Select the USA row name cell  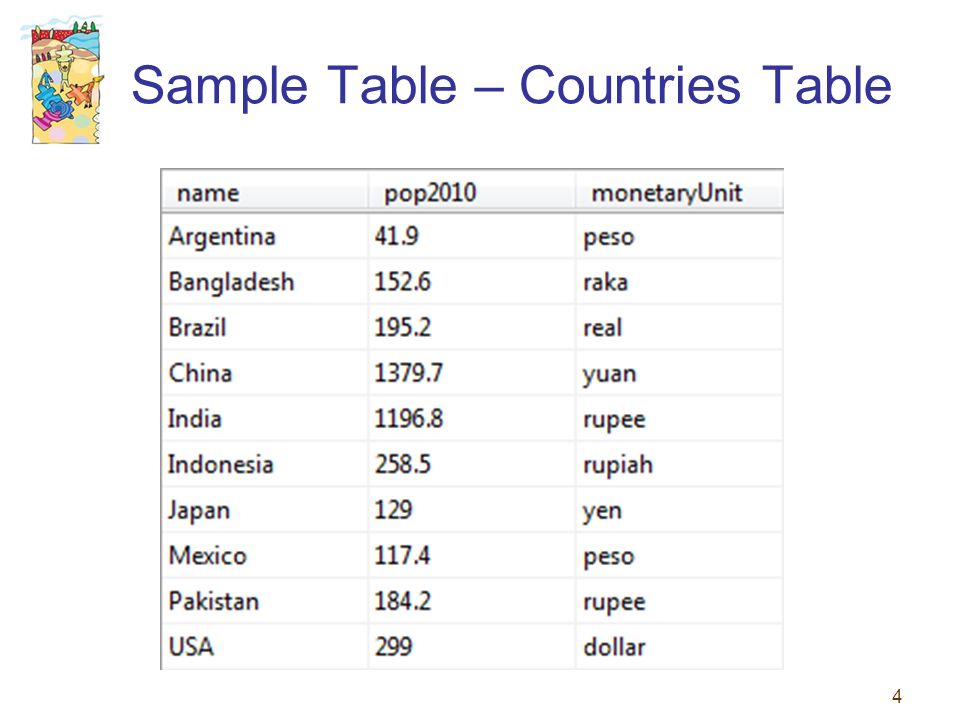[264, 647]
